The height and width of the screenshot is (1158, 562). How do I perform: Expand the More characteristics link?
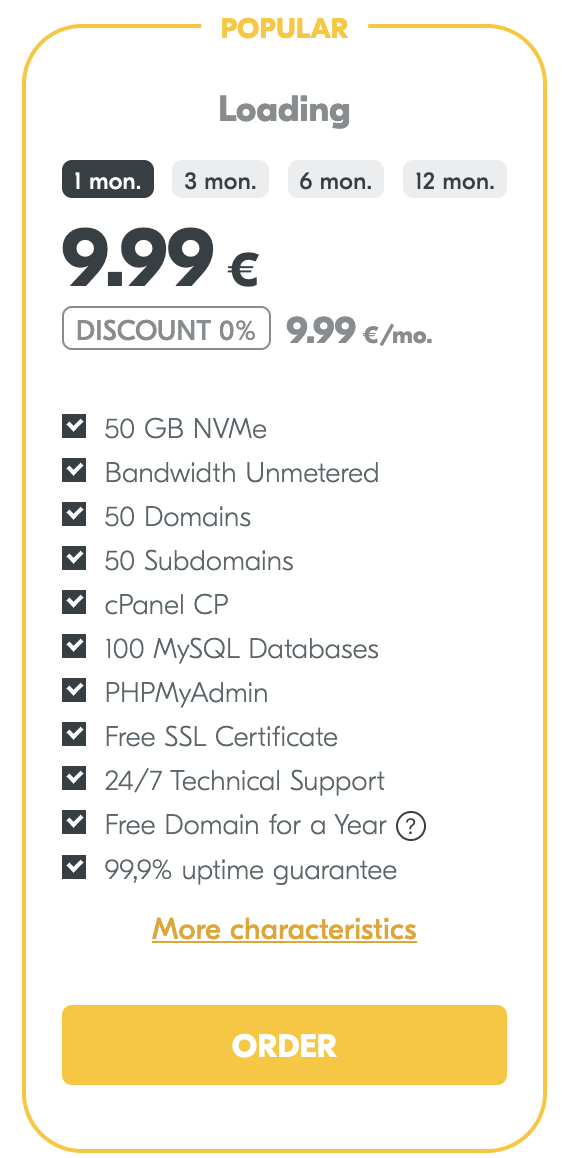pos(284,929)
